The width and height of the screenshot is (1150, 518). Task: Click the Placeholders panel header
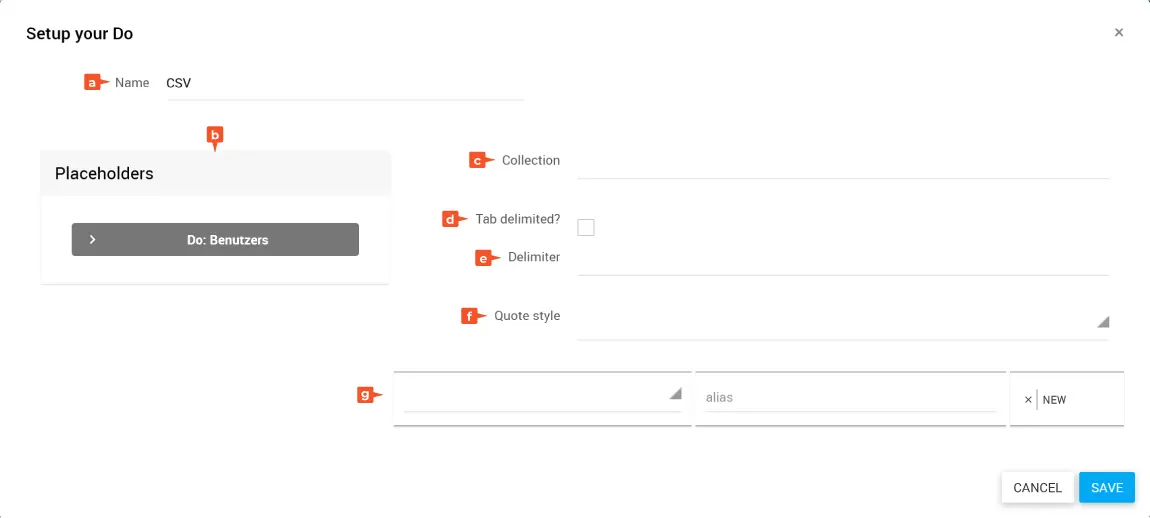pyautogui.click(x=215, y=173)
